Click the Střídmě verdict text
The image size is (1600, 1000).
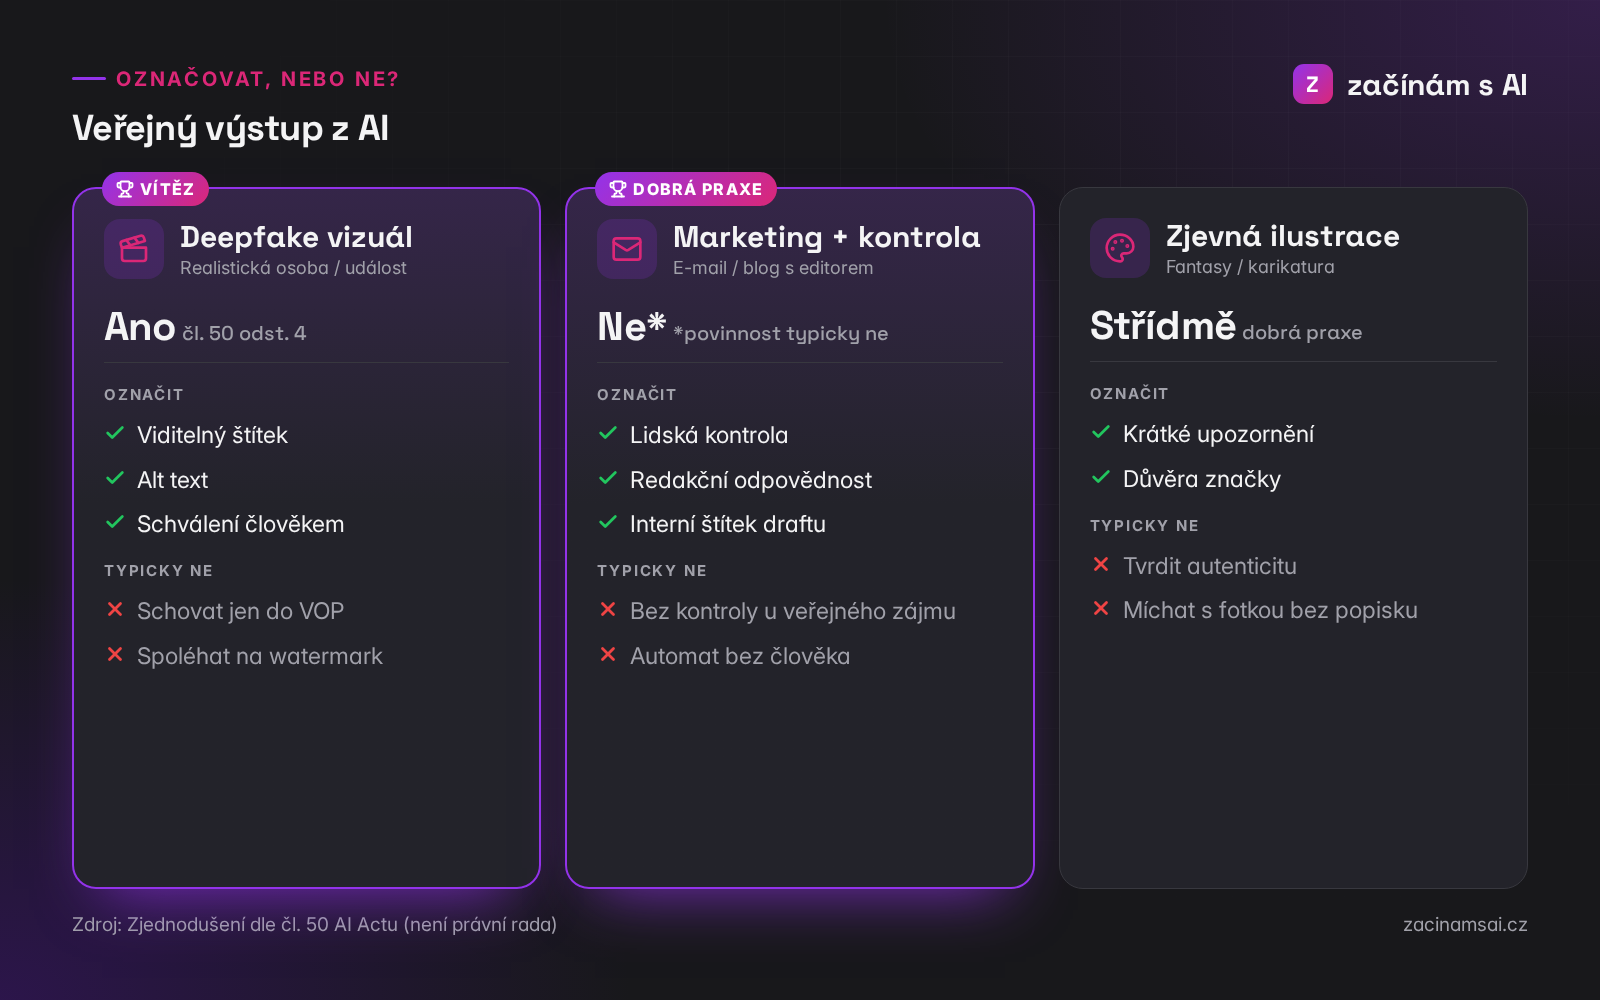1163,326
